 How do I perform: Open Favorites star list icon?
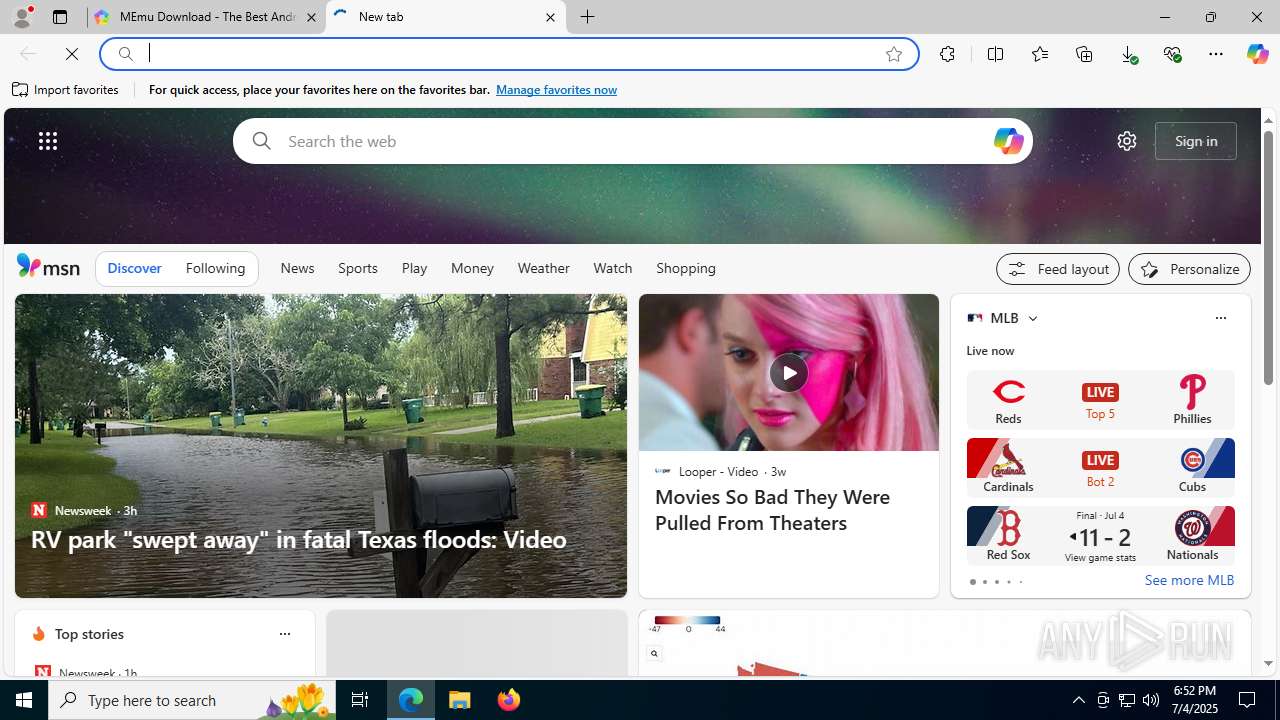click(1040, 54)
